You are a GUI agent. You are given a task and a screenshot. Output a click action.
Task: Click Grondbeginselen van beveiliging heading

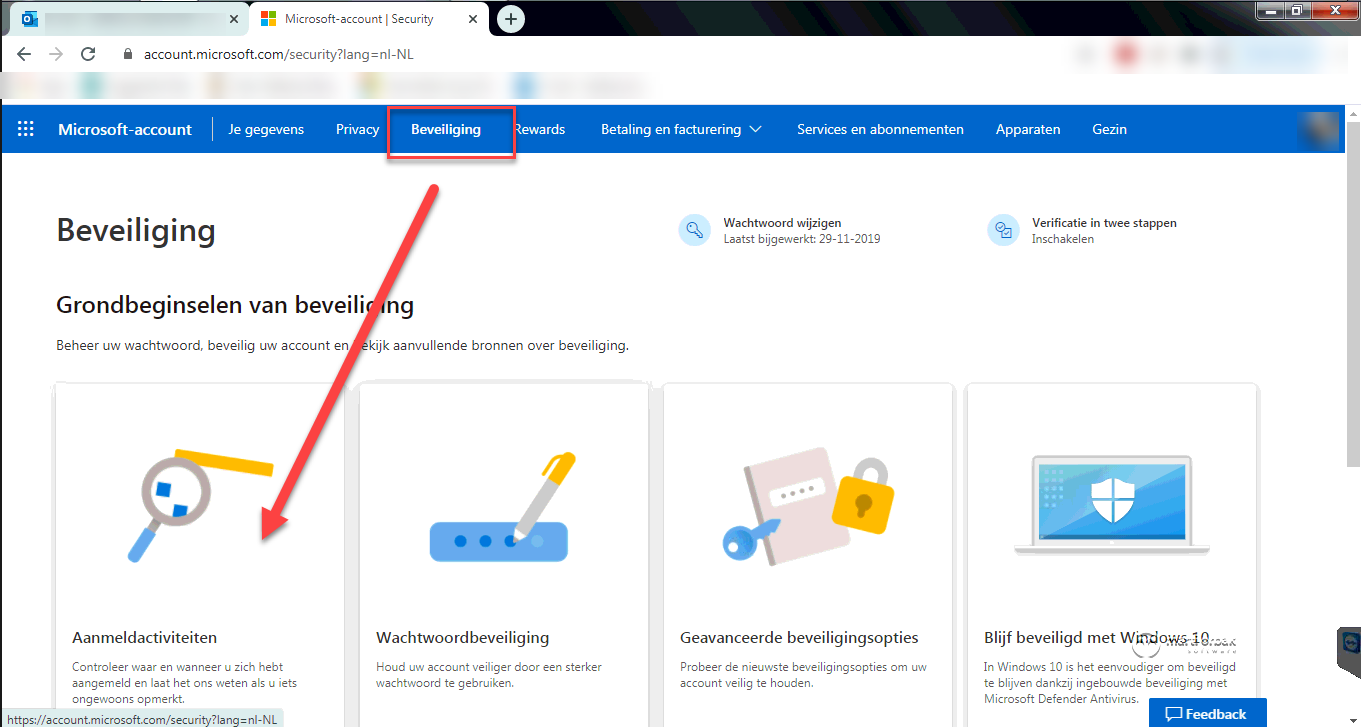point(235,305)
